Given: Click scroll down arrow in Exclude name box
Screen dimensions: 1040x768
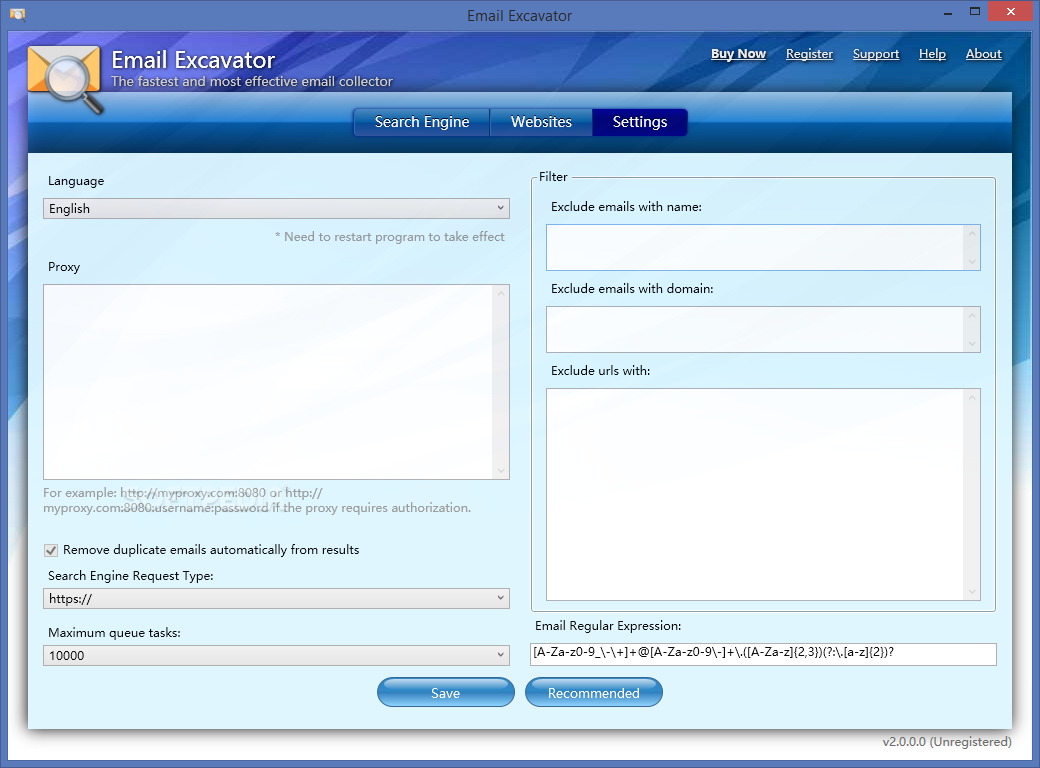Looking at the screenshot, I should point(972,261).
